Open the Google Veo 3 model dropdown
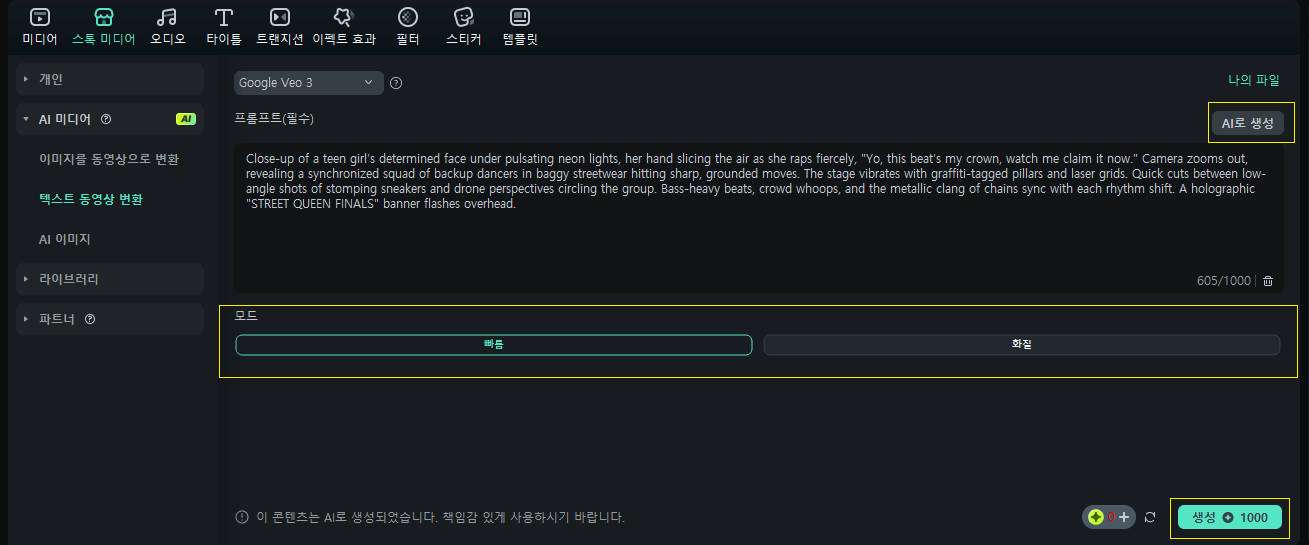Viewport: 1309px width, 545px height. tap(308, 82)
